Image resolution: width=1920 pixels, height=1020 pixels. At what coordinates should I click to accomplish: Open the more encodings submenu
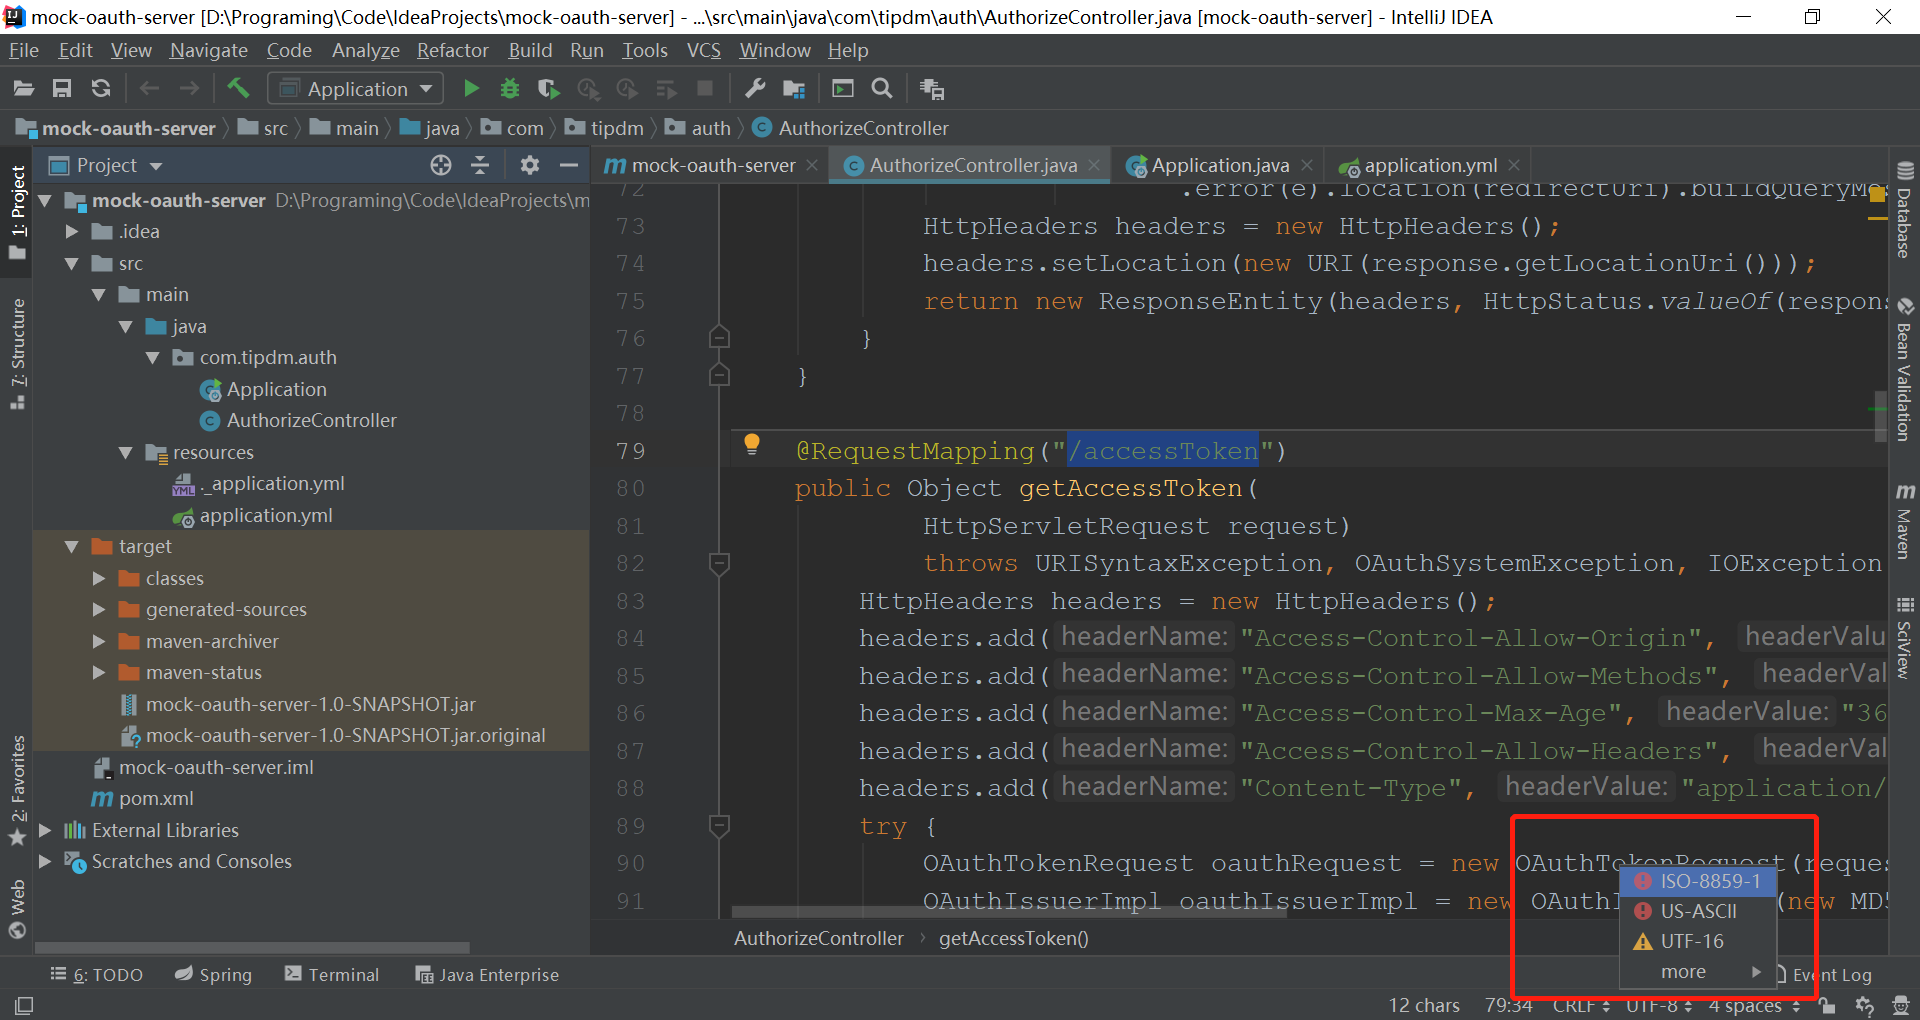(x=1698, y=972)
